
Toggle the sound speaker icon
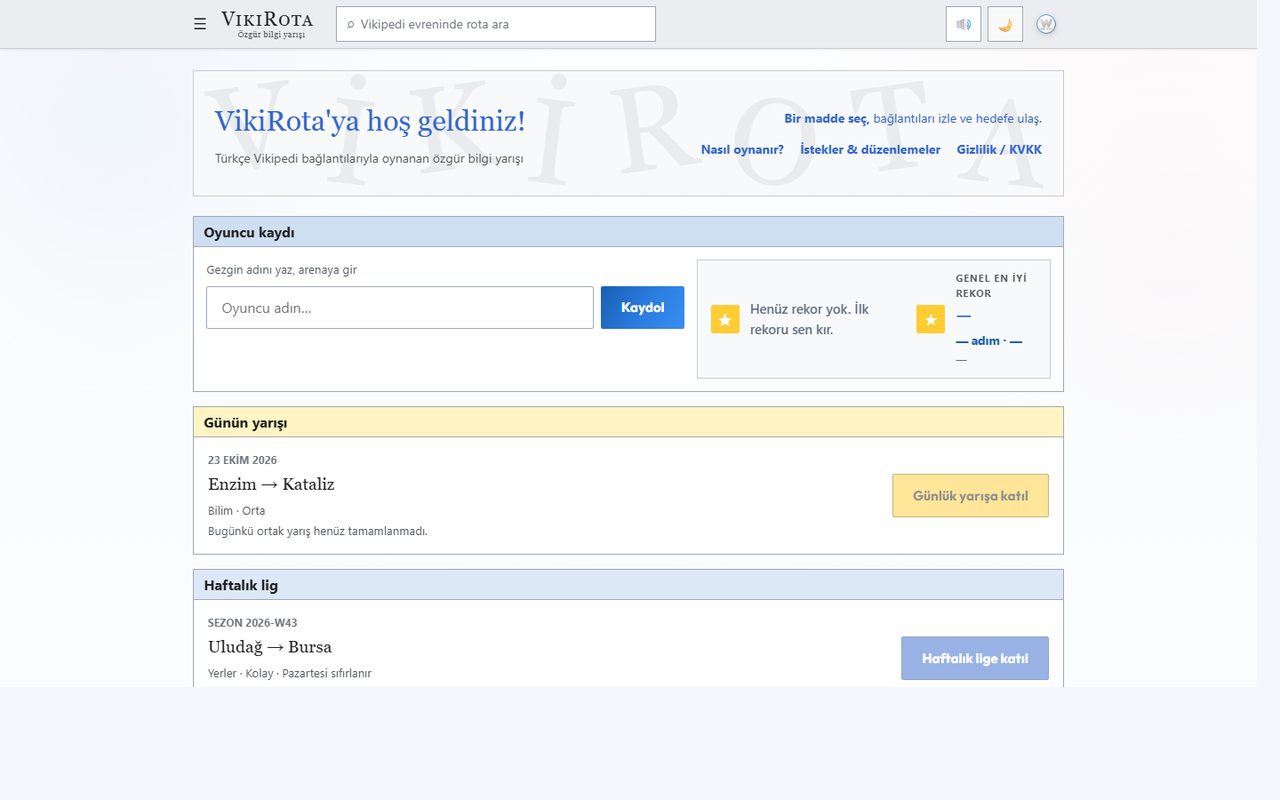click(x=963, y=24)
